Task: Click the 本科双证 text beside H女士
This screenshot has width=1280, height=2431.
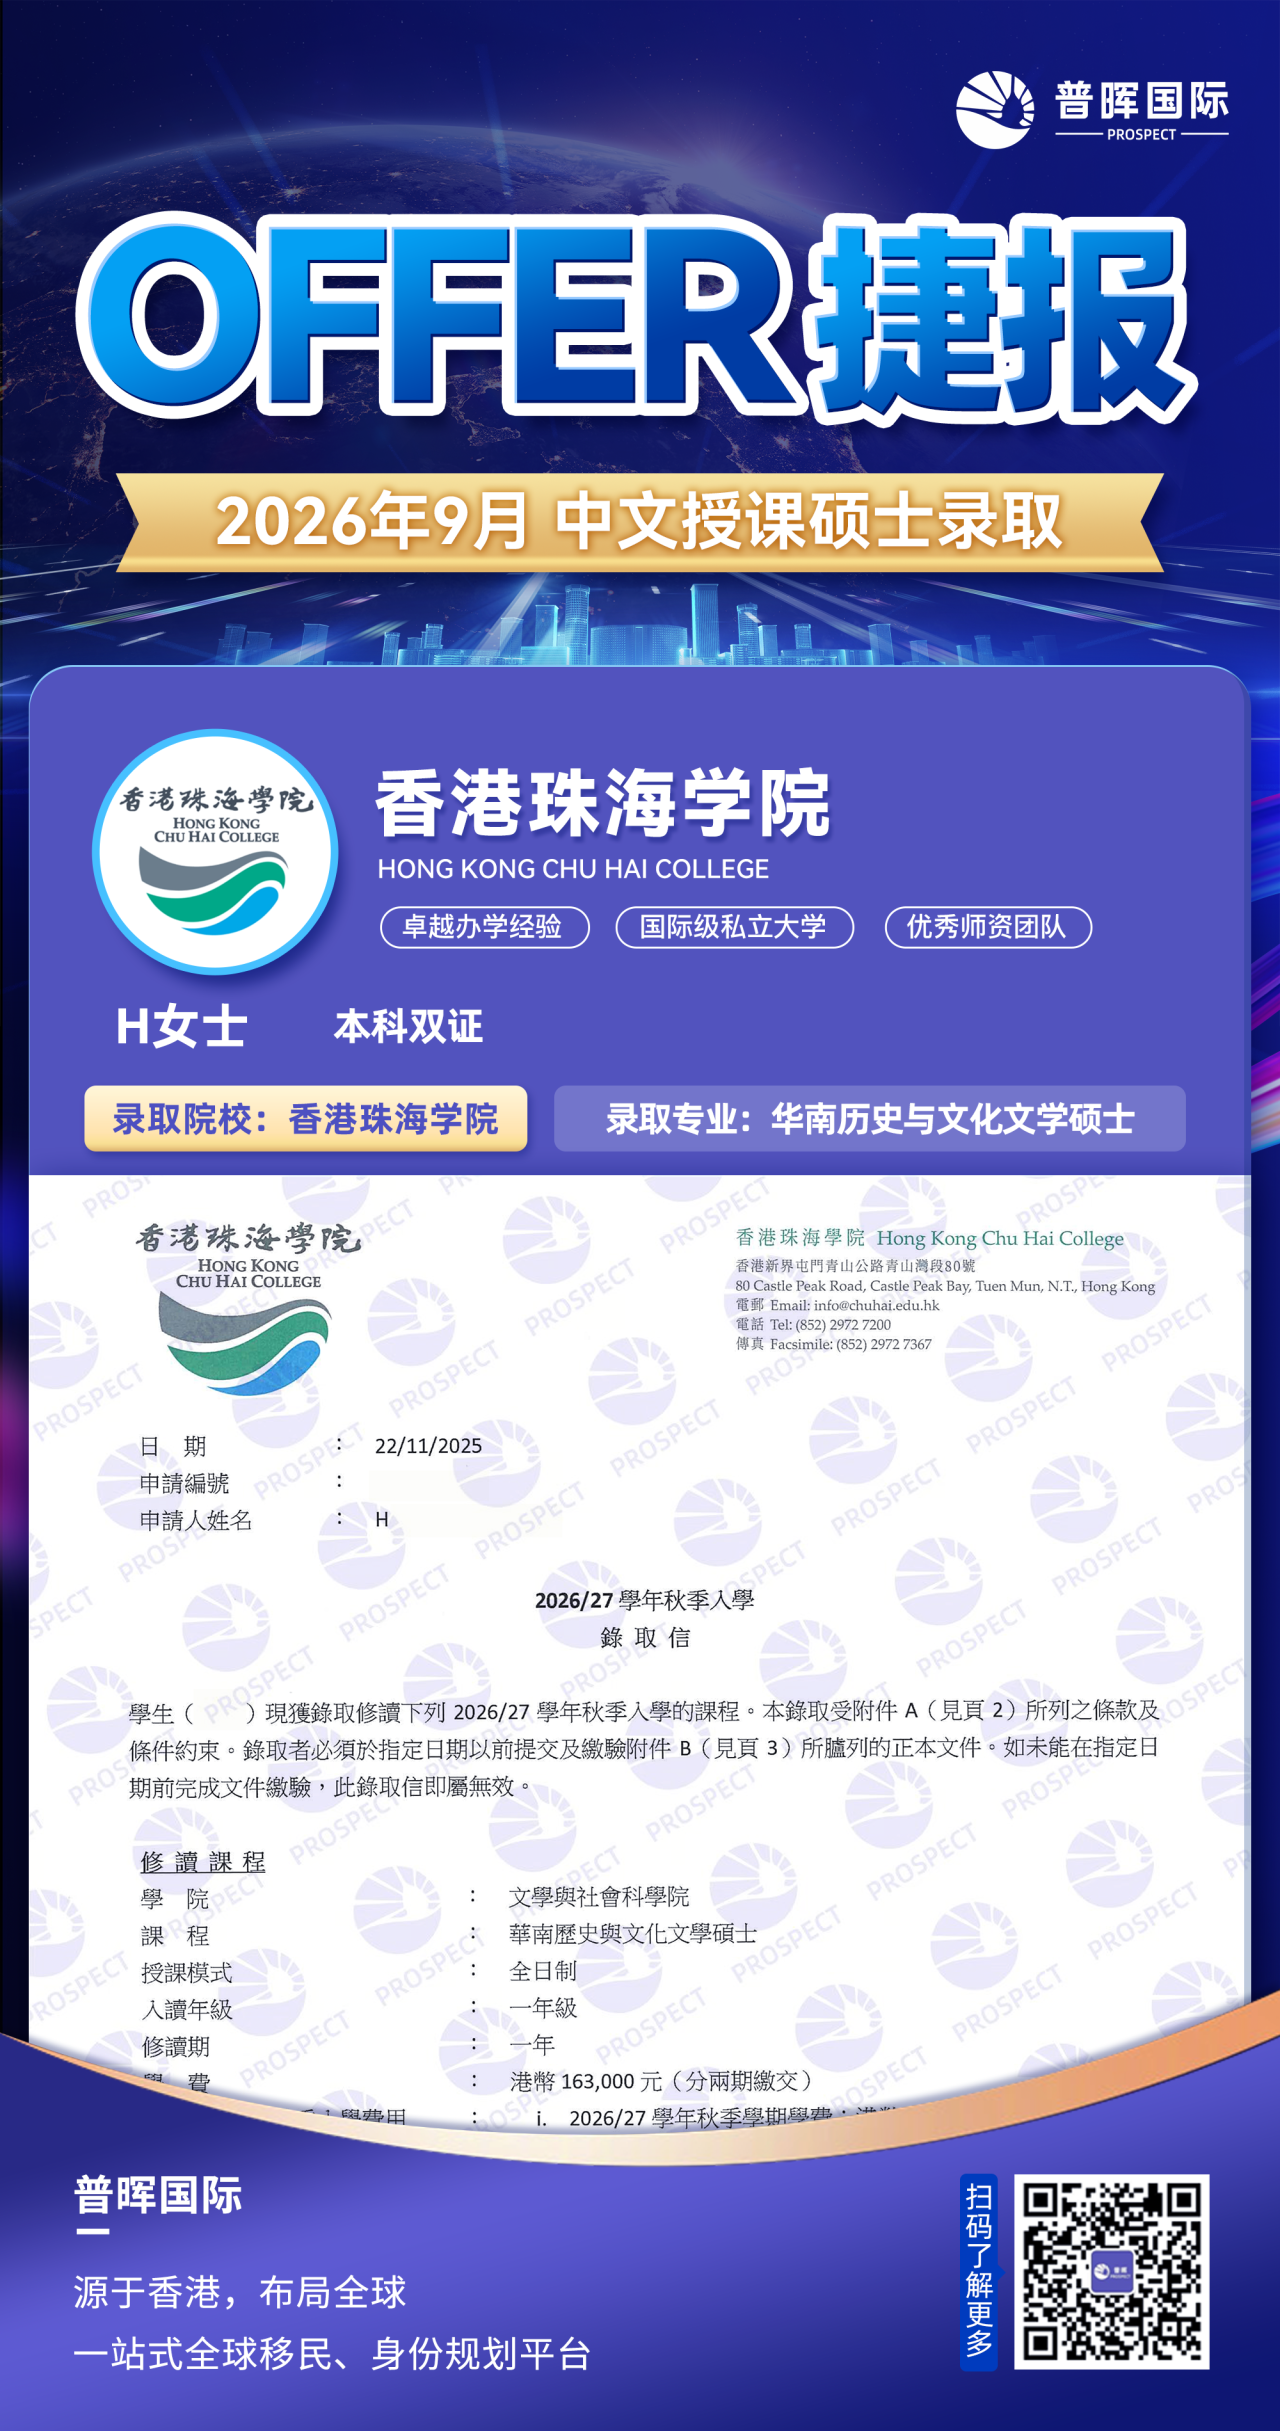Action: click(x=408, y=1027)
